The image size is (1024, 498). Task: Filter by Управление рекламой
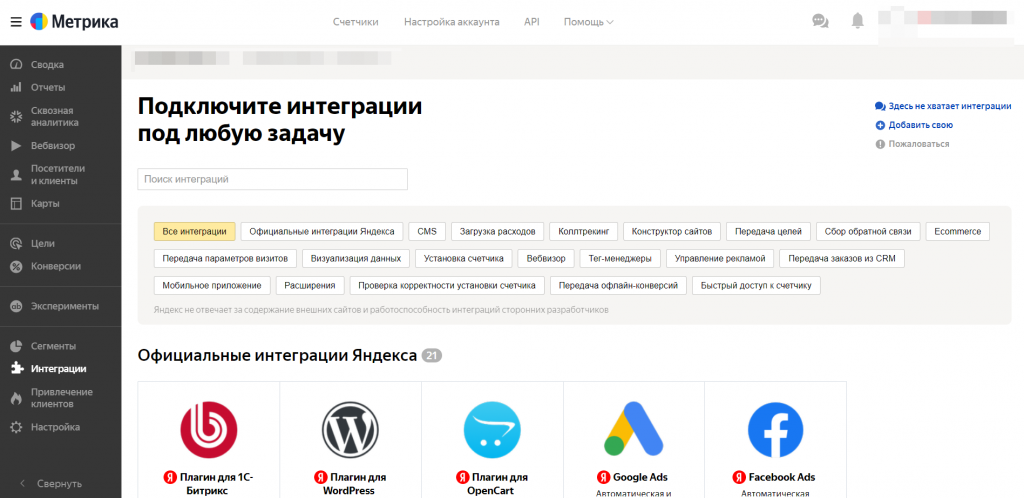(x=720, y=258)
